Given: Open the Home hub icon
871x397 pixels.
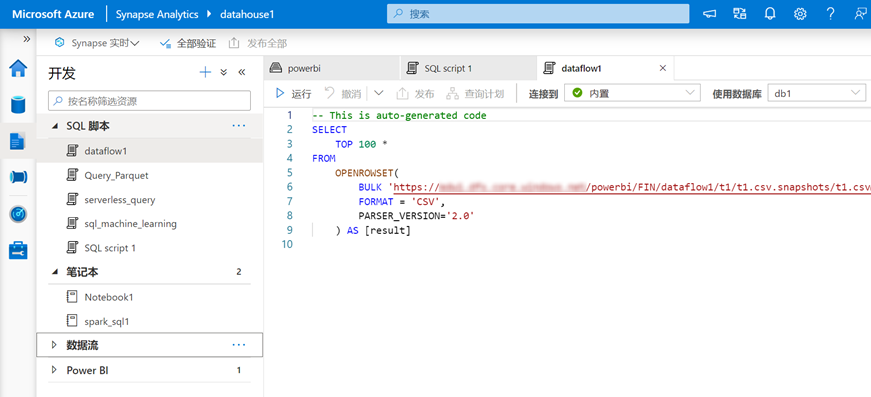Looking at the screenshot, I should (x=18, y=68).
